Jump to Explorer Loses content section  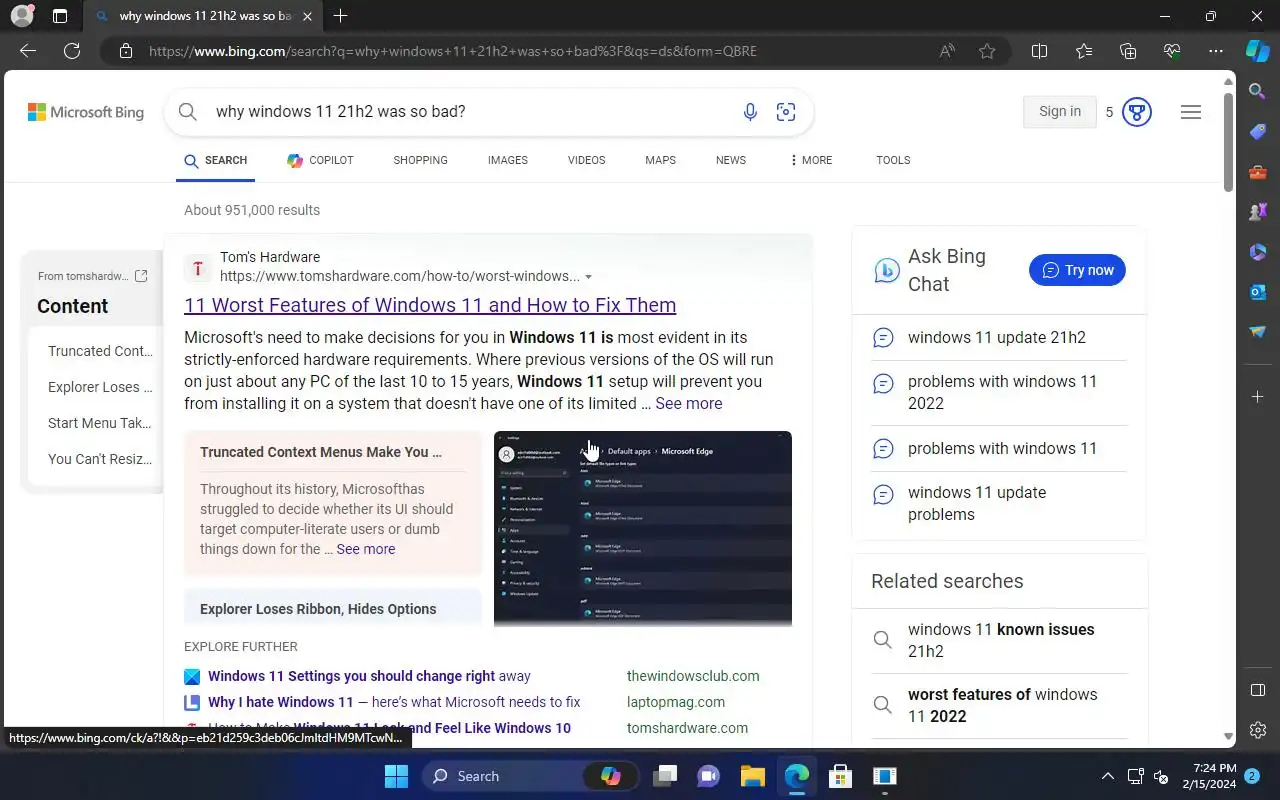100,387
